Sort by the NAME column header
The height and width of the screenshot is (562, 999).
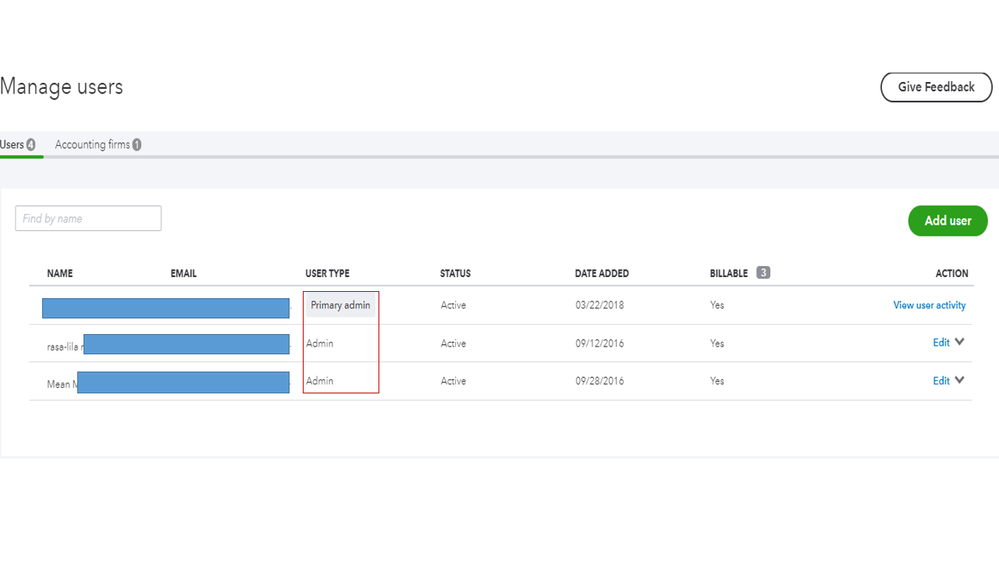(x=60, y=273)
